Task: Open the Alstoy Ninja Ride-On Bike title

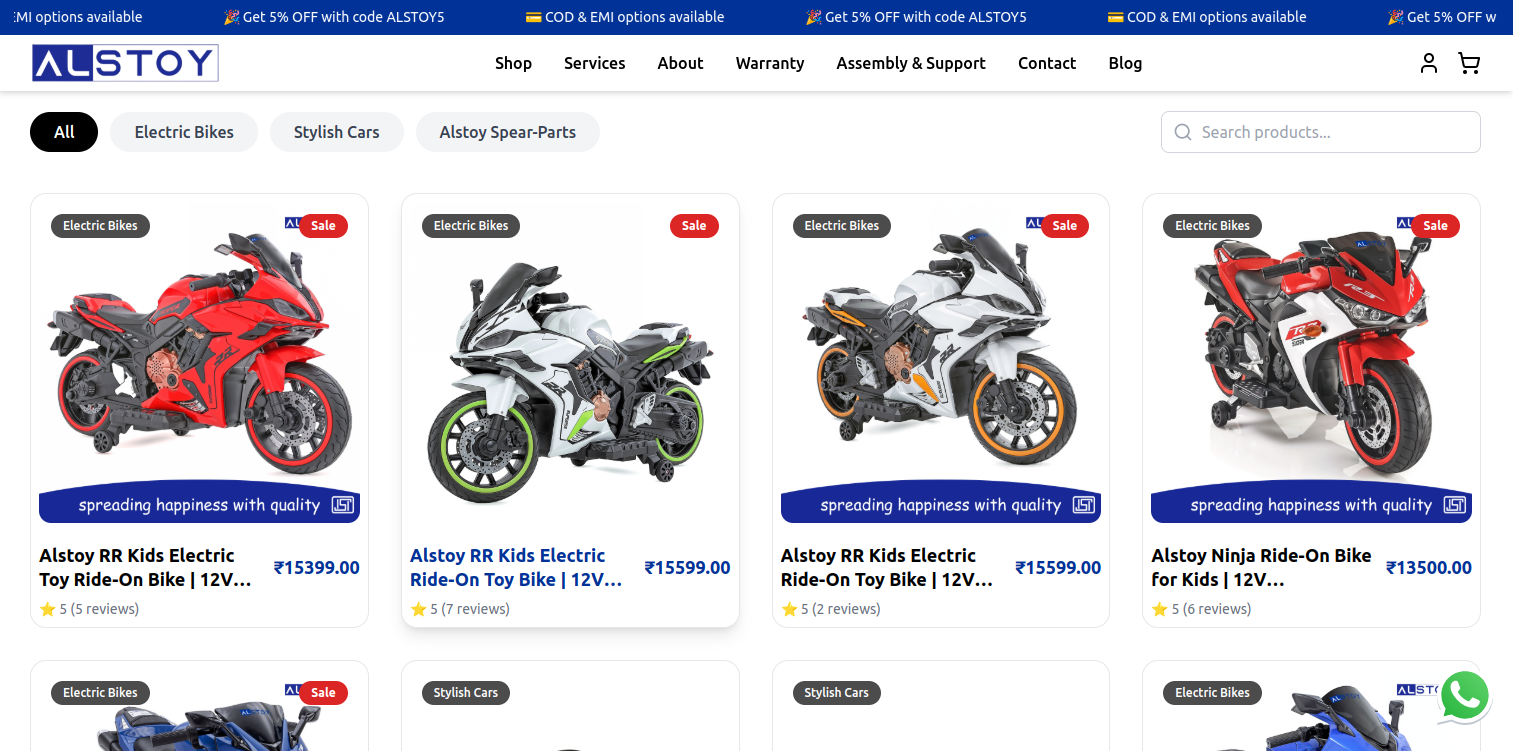Action: (1261, 567)
